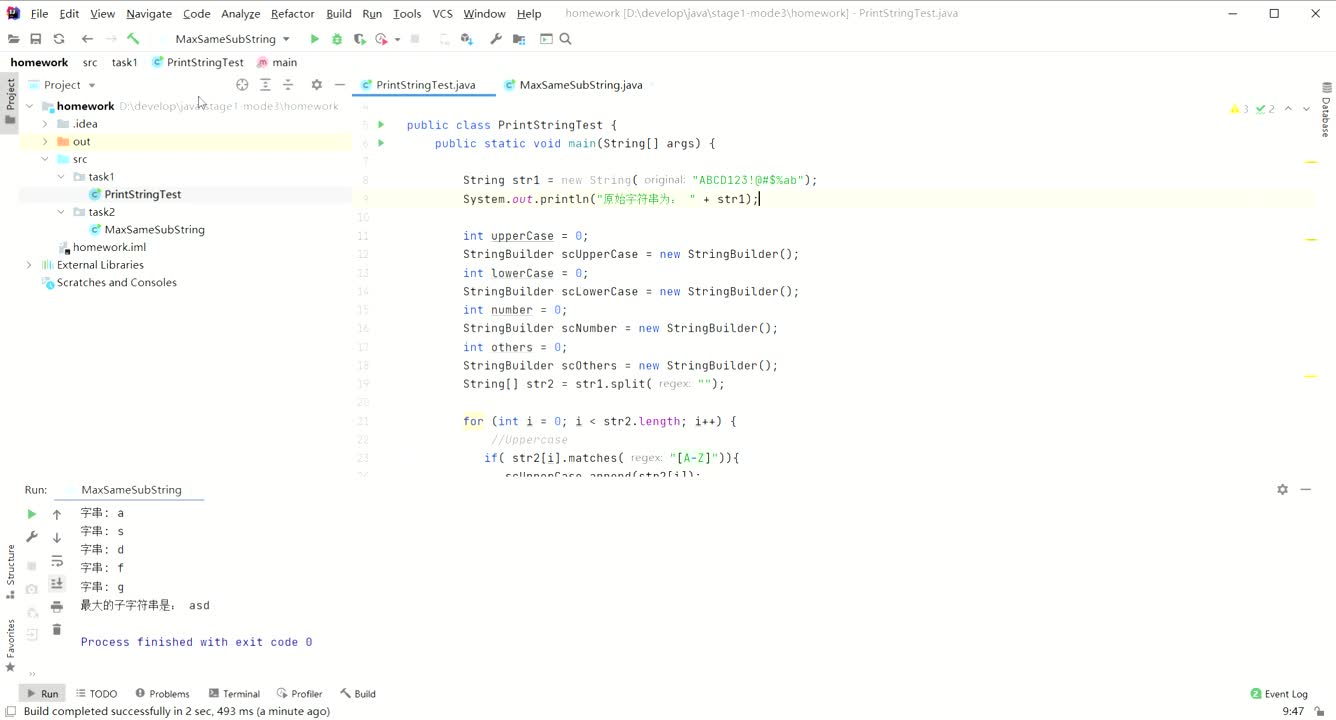
Task: Open the File menu
Action: pos(39,14)
